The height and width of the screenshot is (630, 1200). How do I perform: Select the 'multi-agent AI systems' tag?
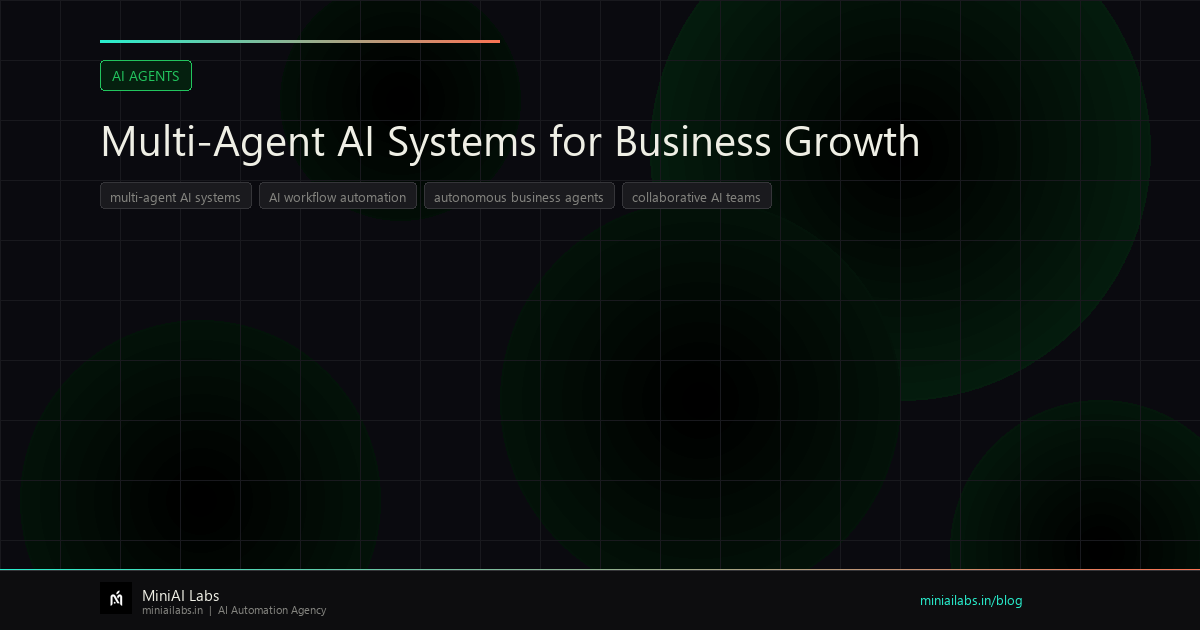pos(175,197)
